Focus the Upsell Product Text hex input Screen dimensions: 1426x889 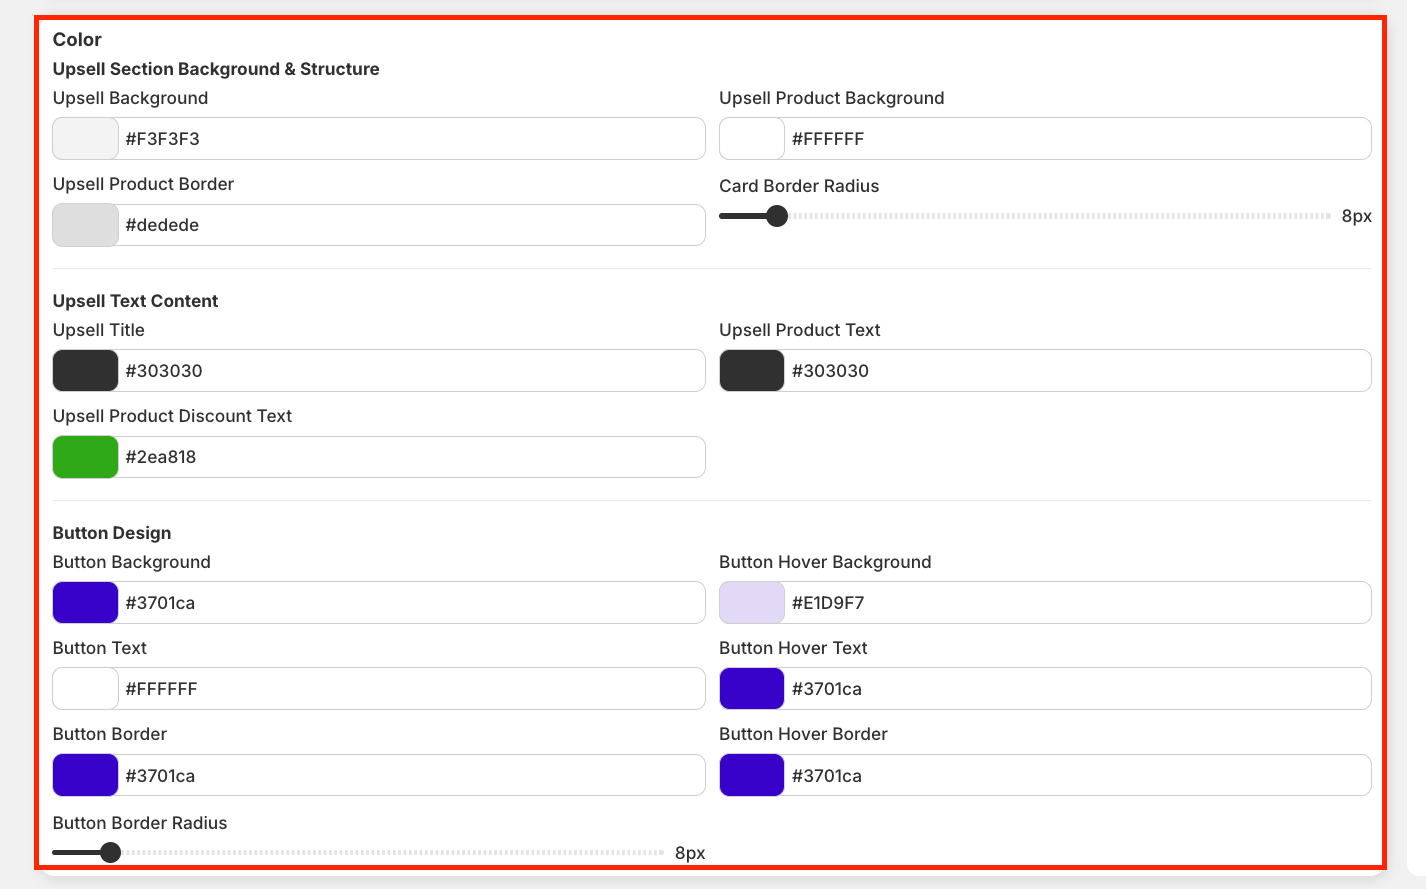coord(1076,371)
